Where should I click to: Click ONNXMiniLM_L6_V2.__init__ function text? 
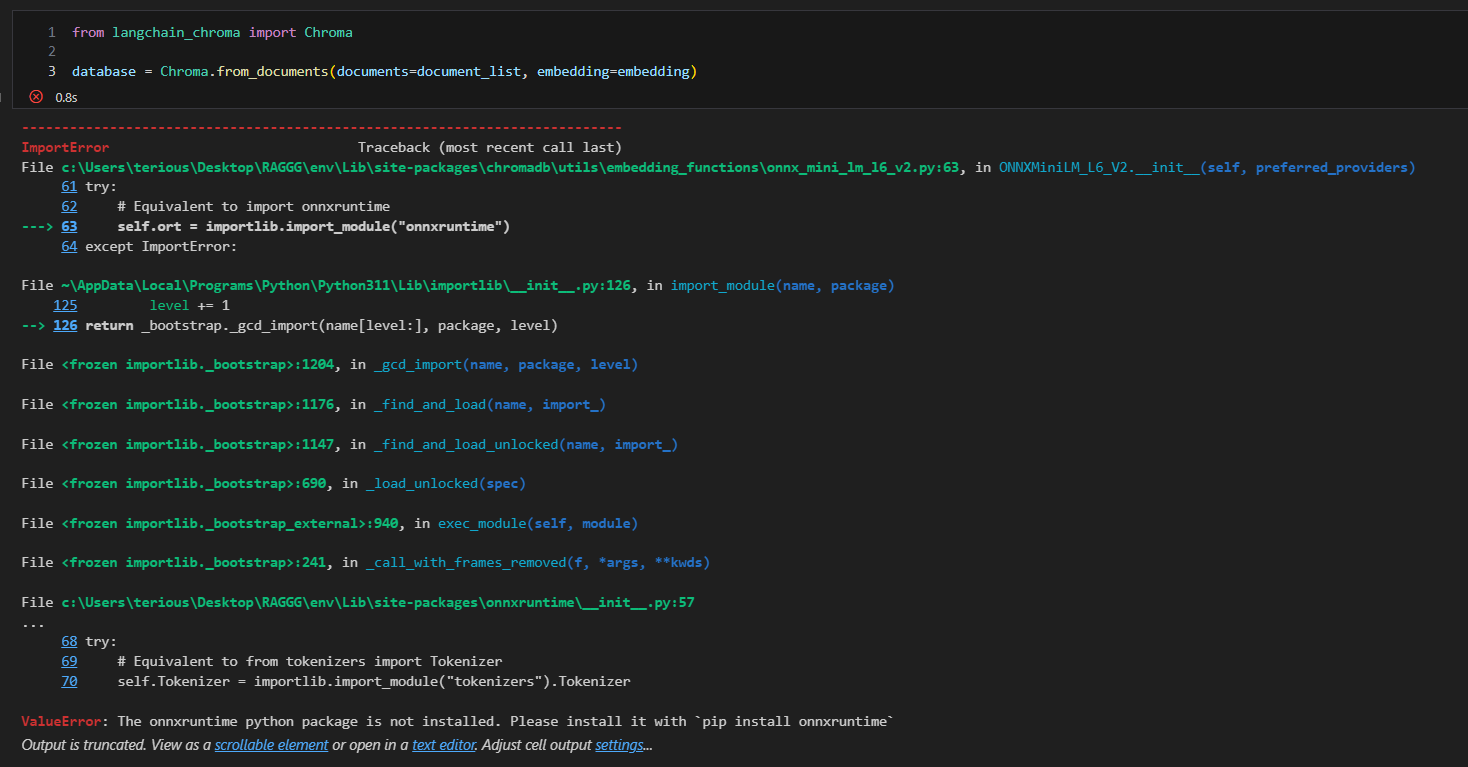click(x=1207, y=167)
